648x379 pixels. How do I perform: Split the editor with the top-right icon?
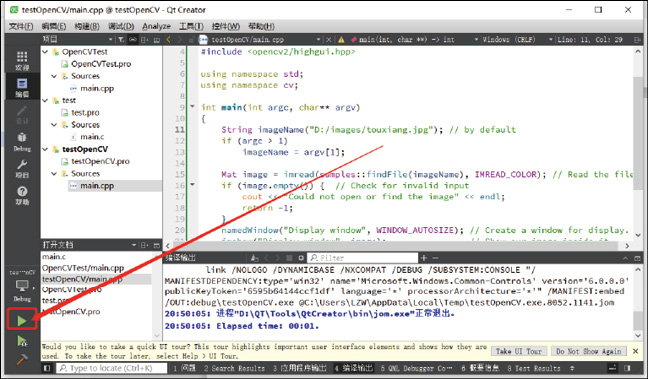point(637,40)
